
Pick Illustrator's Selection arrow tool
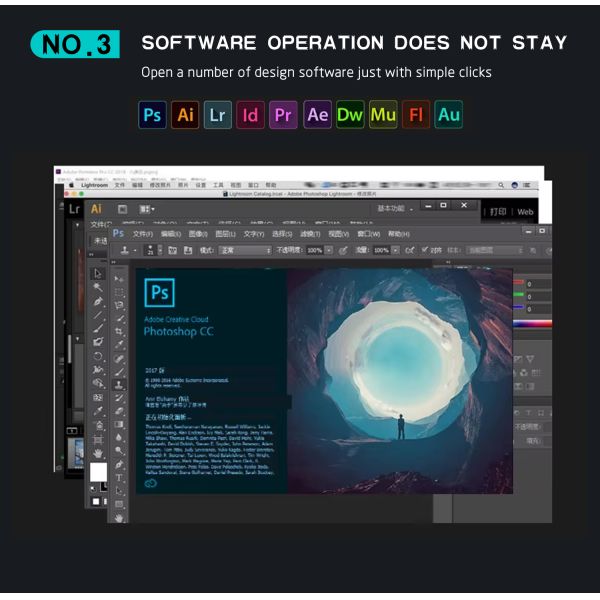coord(98,272)
